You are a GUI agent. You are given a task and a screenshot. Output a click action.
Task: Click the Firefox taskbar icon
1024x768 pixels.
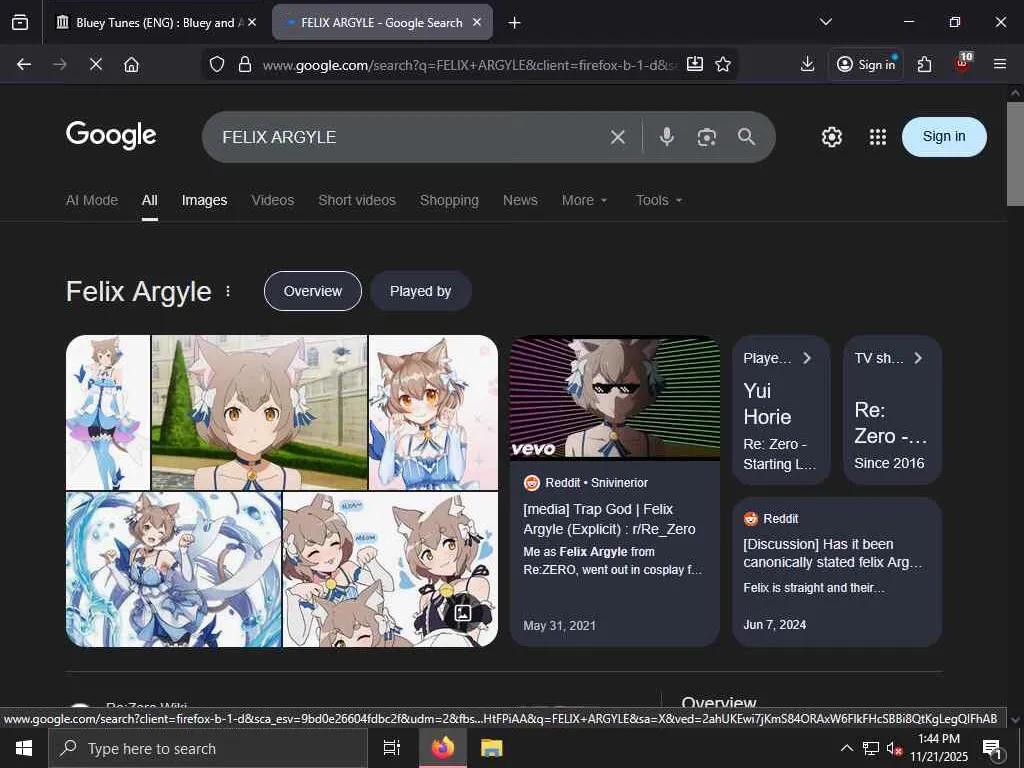point(442,748)
